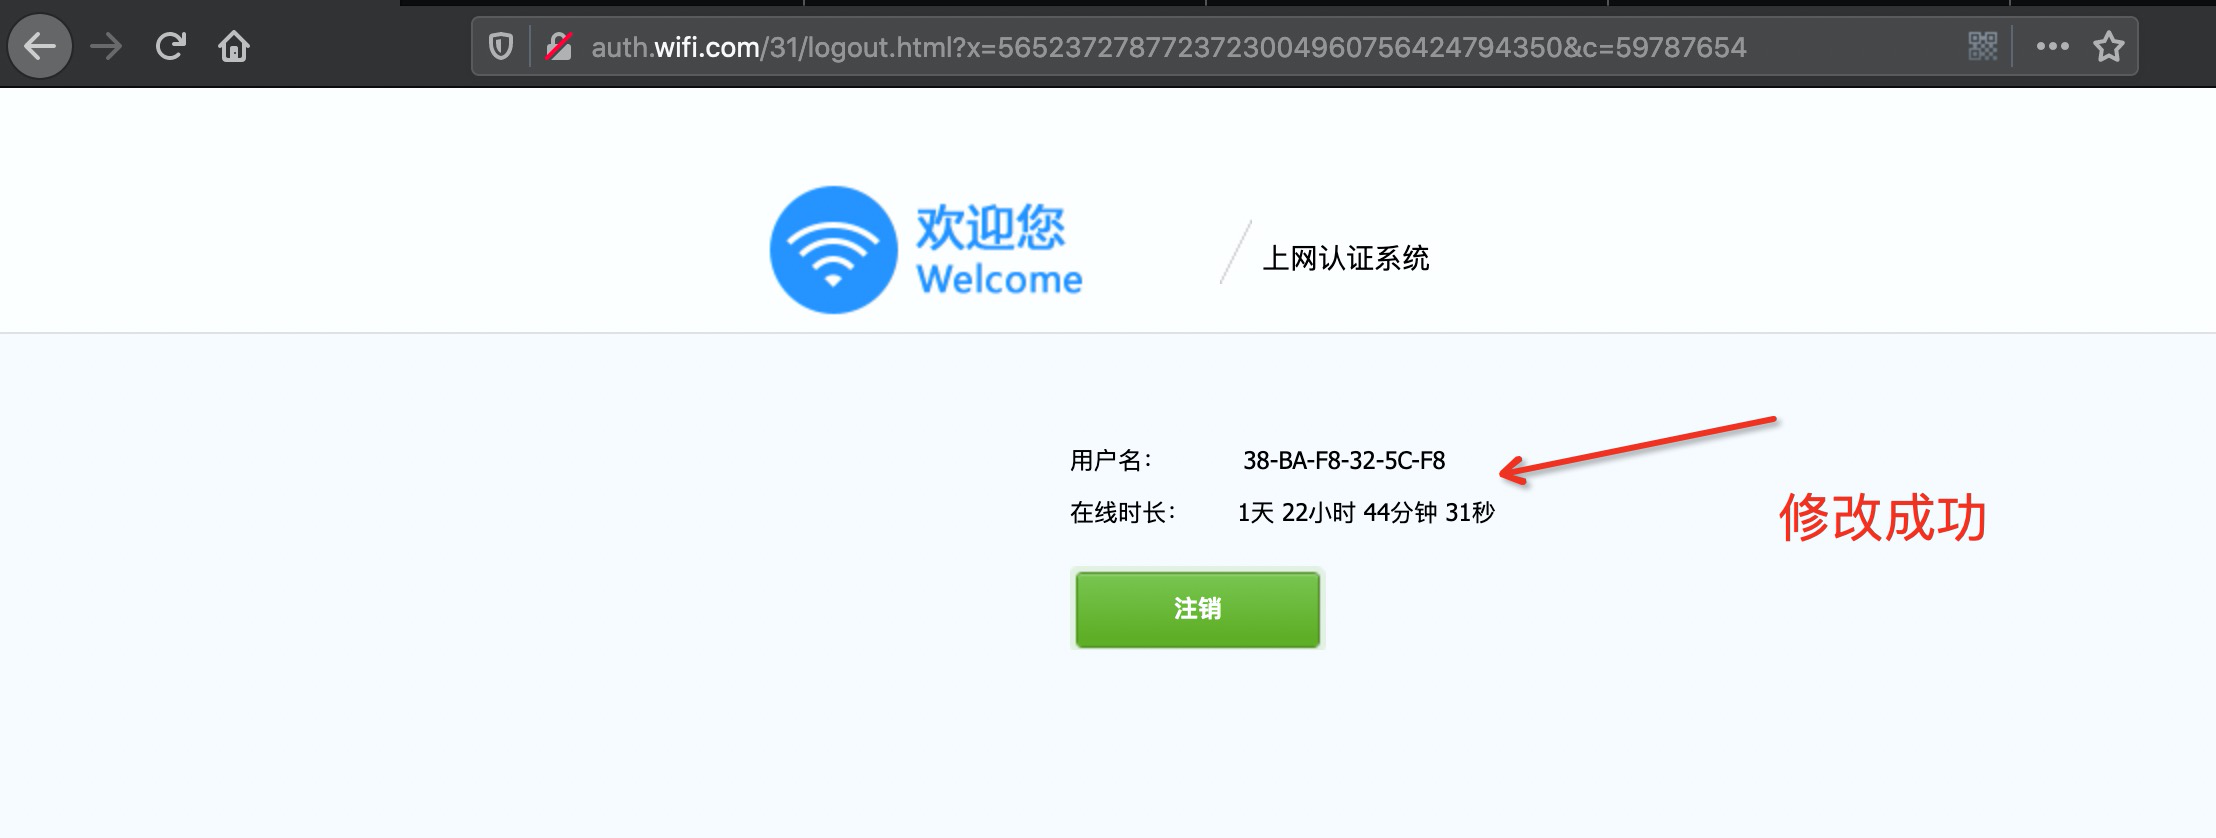
Task: Show insecure connection info via lock icon
Action: pos(558,46)
